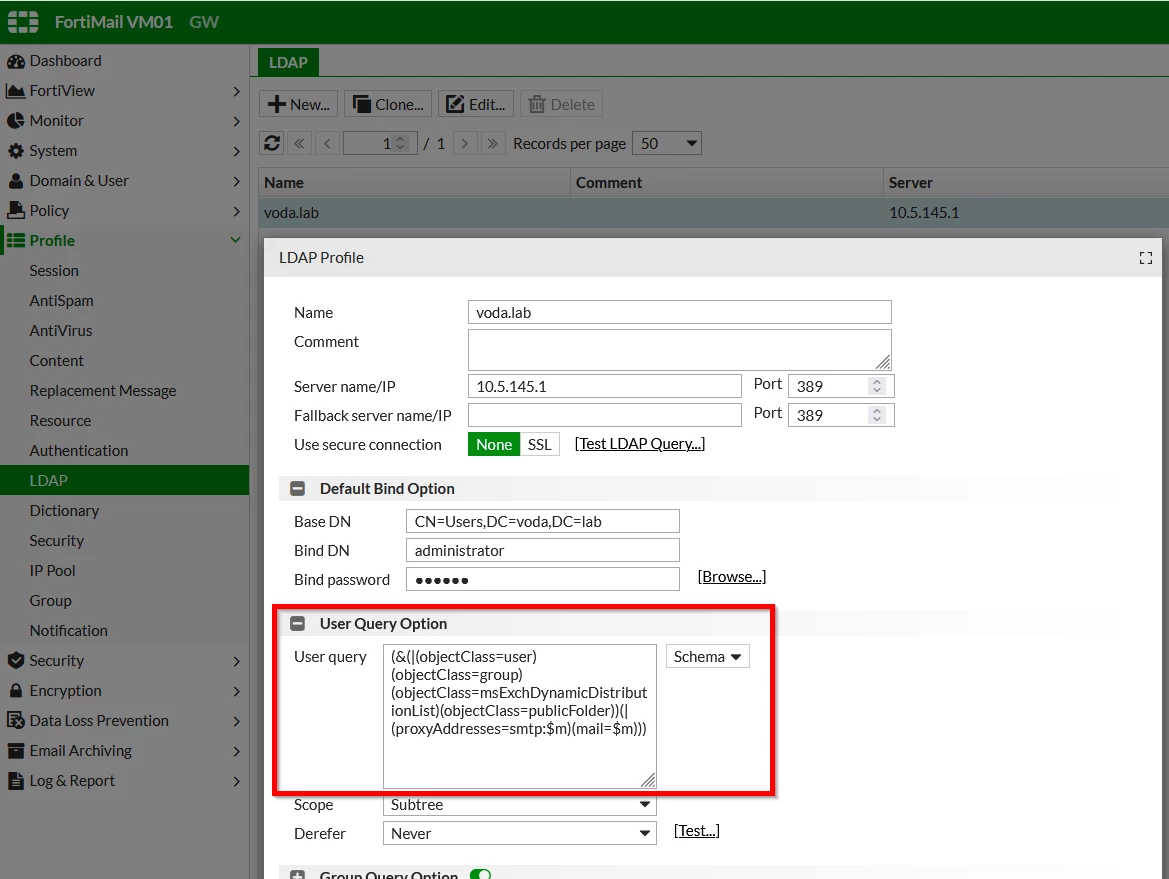Expand the Policy menu chevron

point(236,211)
